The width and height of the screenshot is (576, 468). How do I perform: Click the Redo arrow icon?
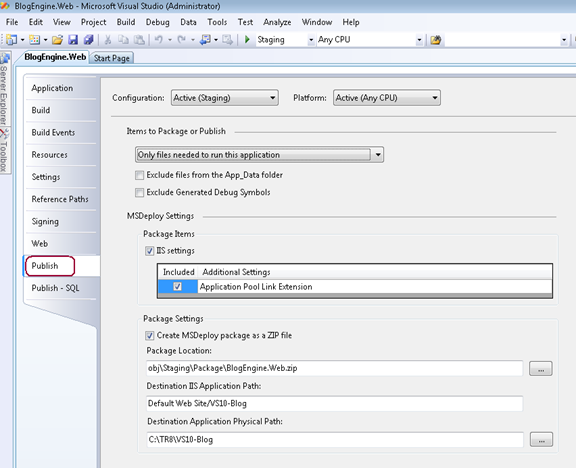click(181, 40)
